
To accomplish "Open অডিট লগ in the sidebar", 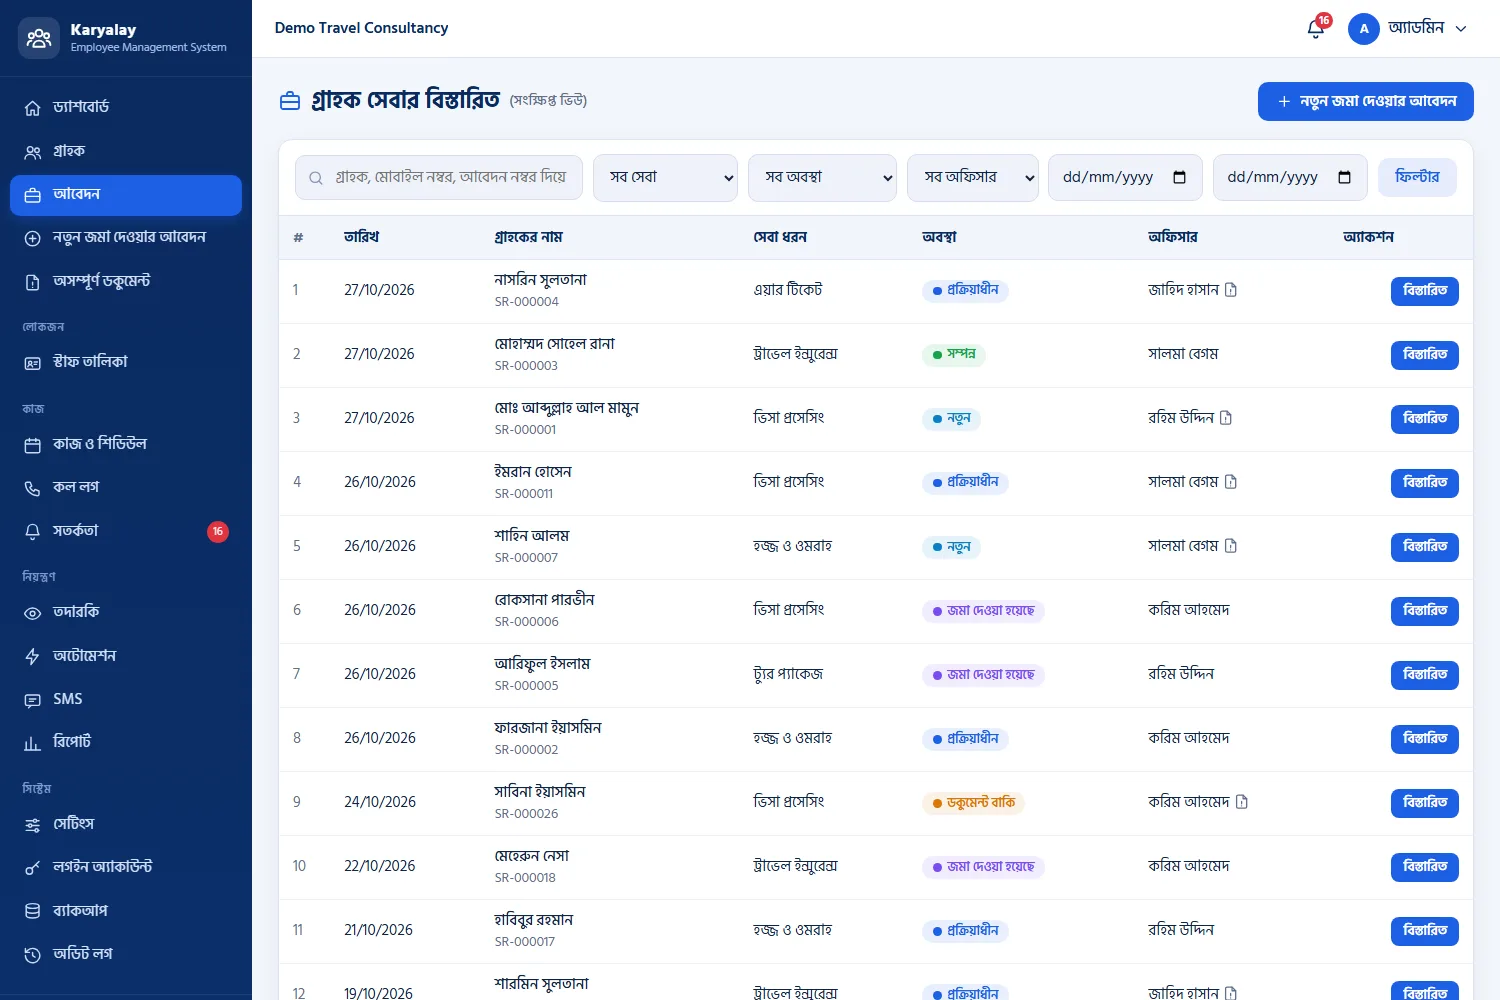I will (126, 954).
